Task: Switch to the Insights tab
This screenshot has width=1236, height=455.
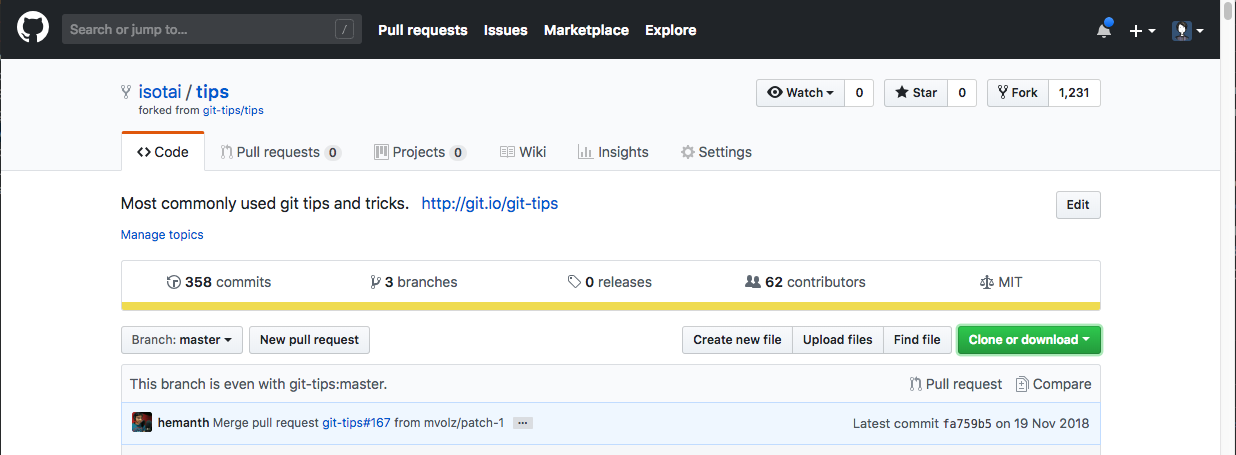Action: [x=613, y=152]
